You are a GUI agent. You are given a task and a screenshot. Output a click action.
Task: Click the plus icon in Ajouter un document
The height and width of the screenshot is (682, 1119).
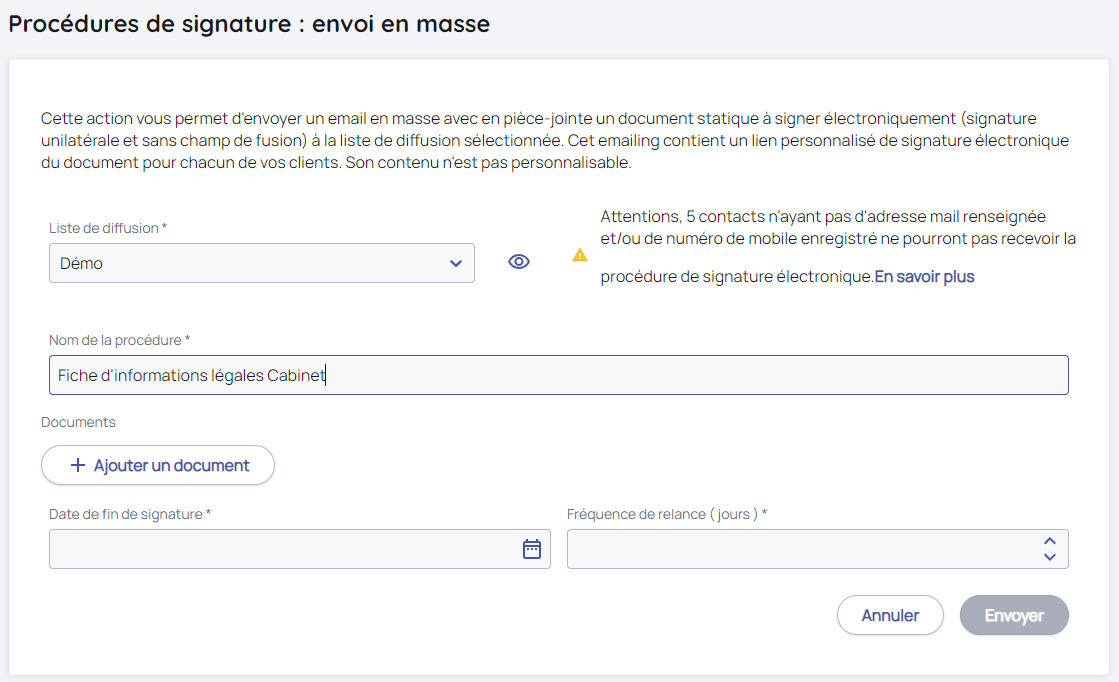pos(78,466)
